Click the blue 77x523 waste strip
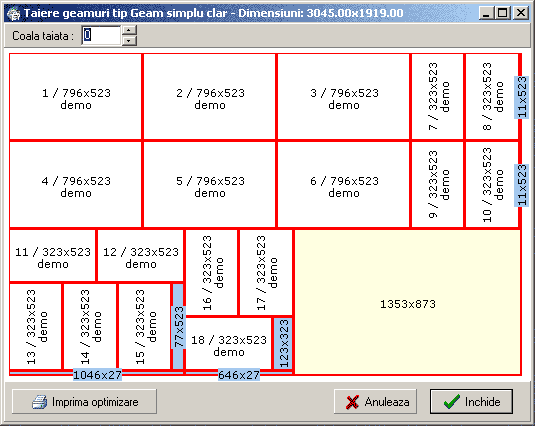Screen dimensions: 535x426 (178, 326)
